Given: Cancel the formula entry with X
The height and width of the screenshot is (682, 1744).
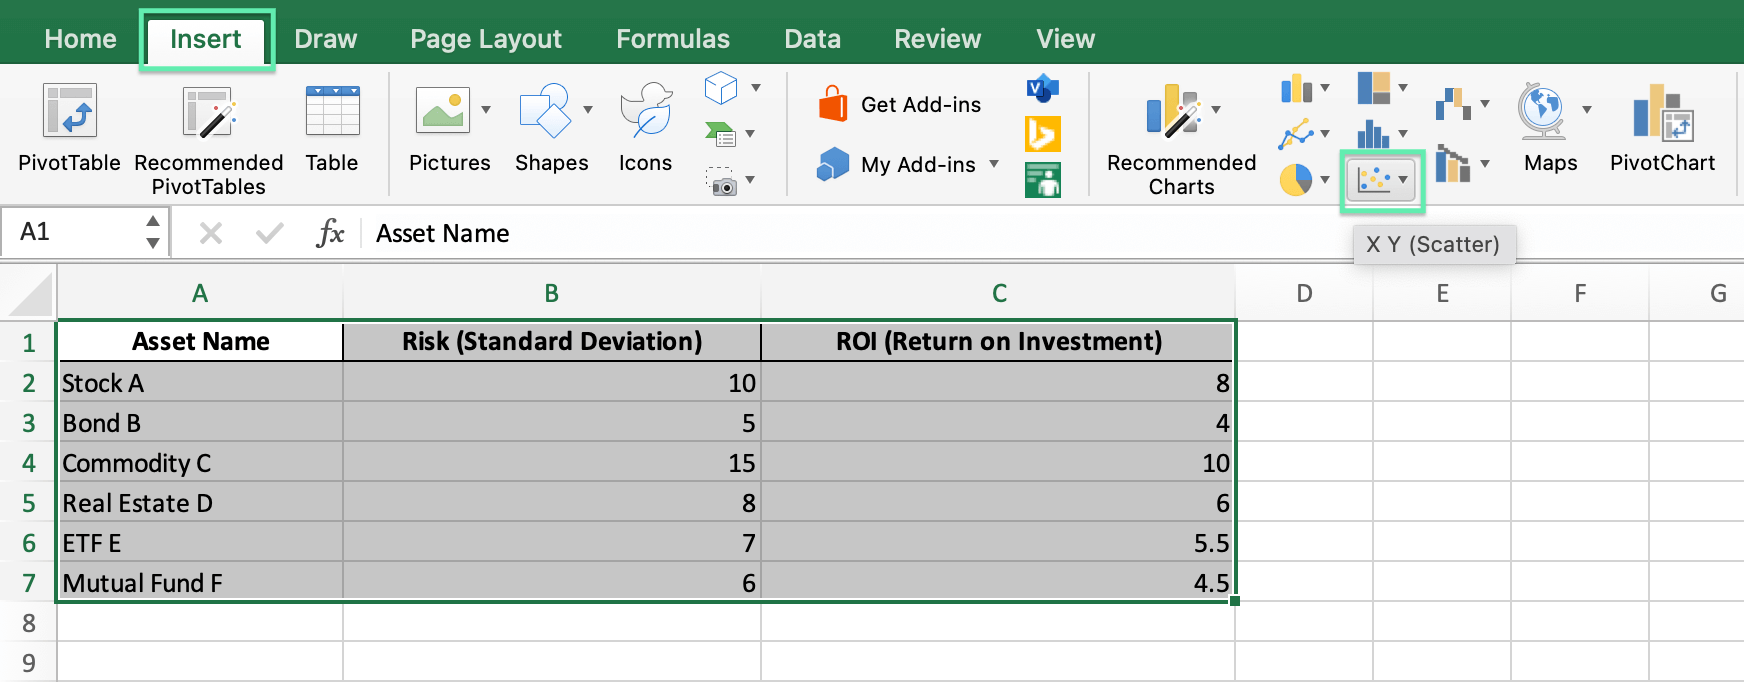Looking at the screenshot, I should (211, 234).
